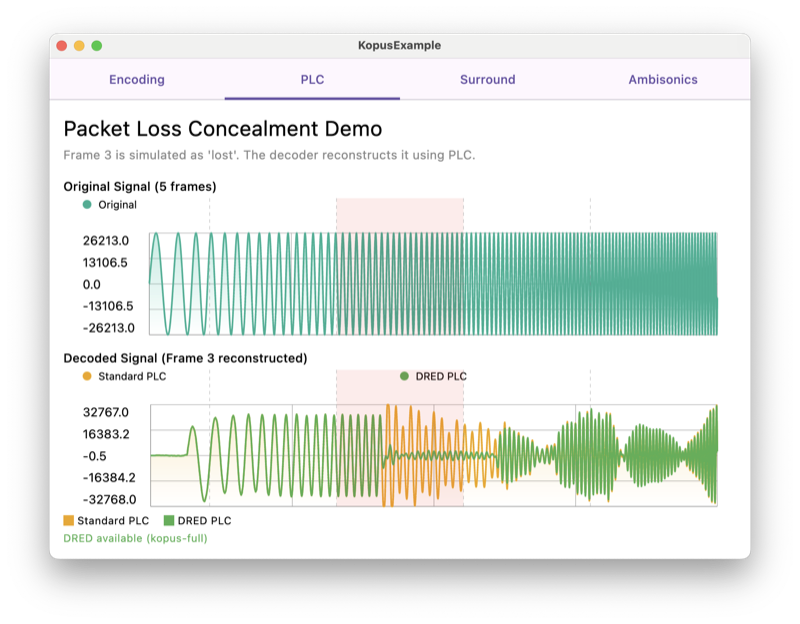Click the green zoom traffic-light button

95,44
